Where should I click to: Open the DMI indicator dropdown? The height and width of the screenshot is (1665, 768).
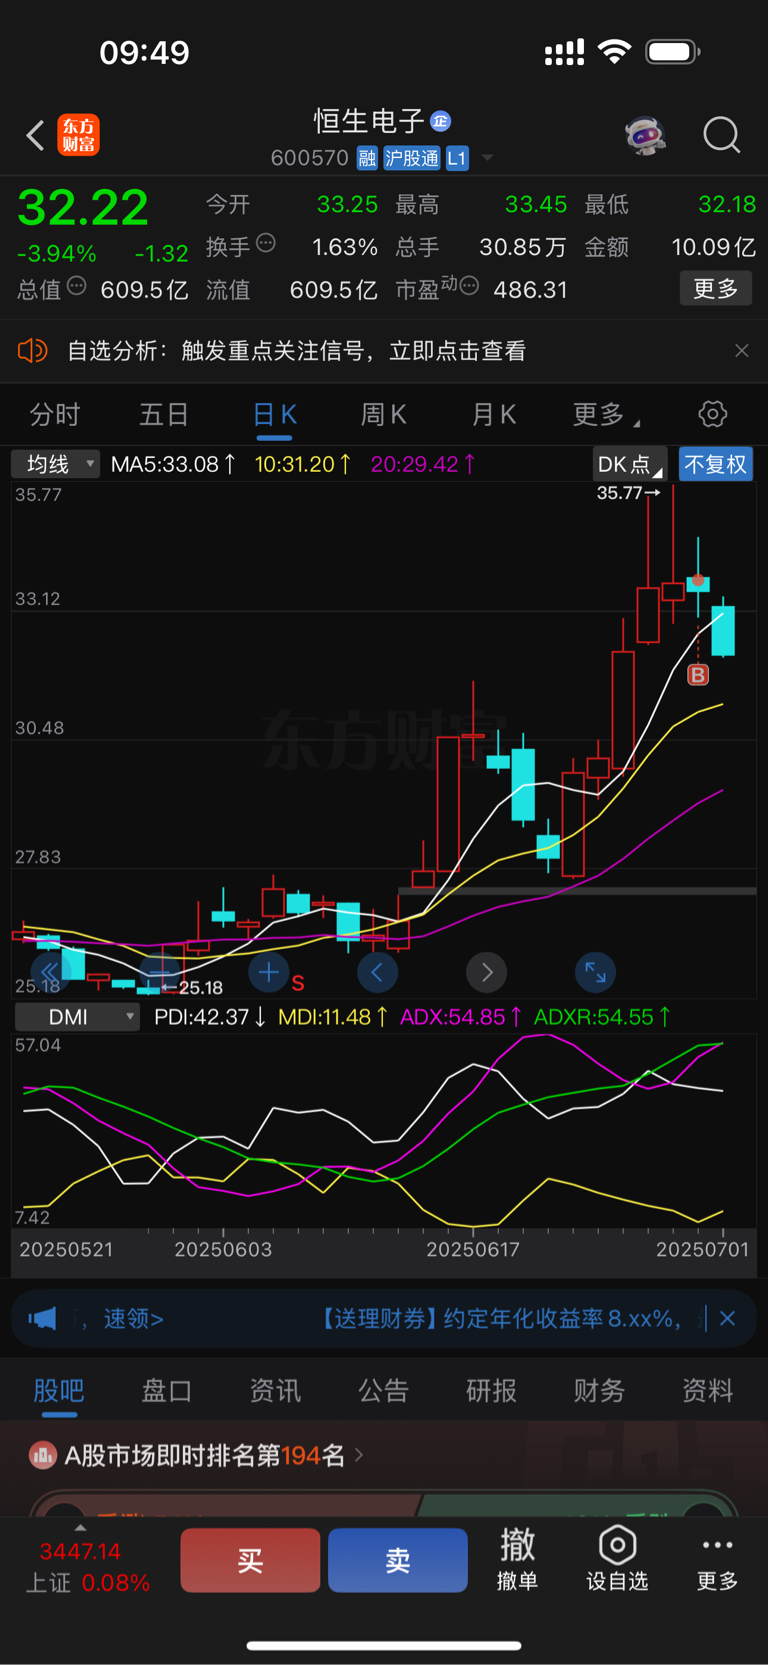click(x=77, y=1017)
